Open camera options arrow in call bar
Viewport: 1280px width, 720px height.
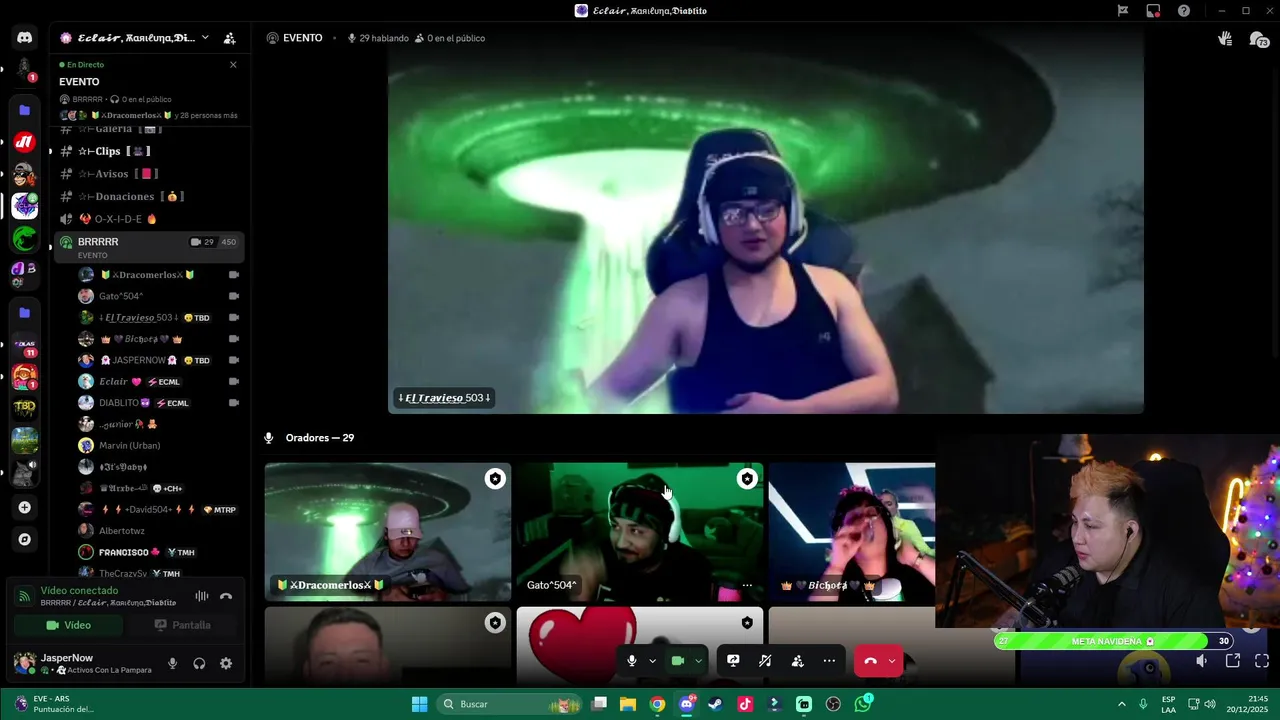(x=698, y=661)
